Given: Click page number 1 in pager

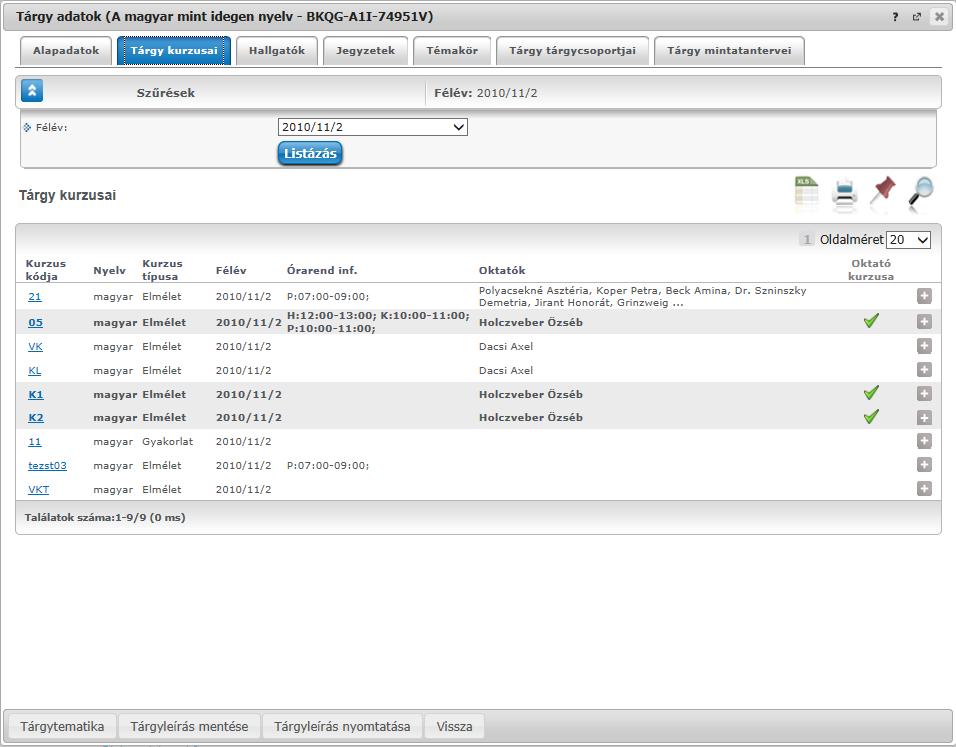Looking at the screenshot, I should tap(807, 240).
